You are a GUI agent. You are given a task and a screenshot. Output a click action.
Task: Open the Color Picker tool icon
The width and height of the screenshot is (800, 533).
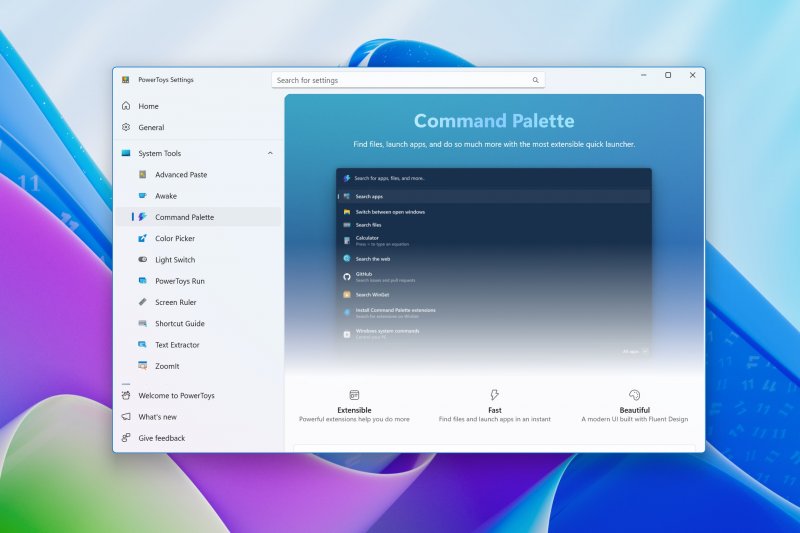143,239
